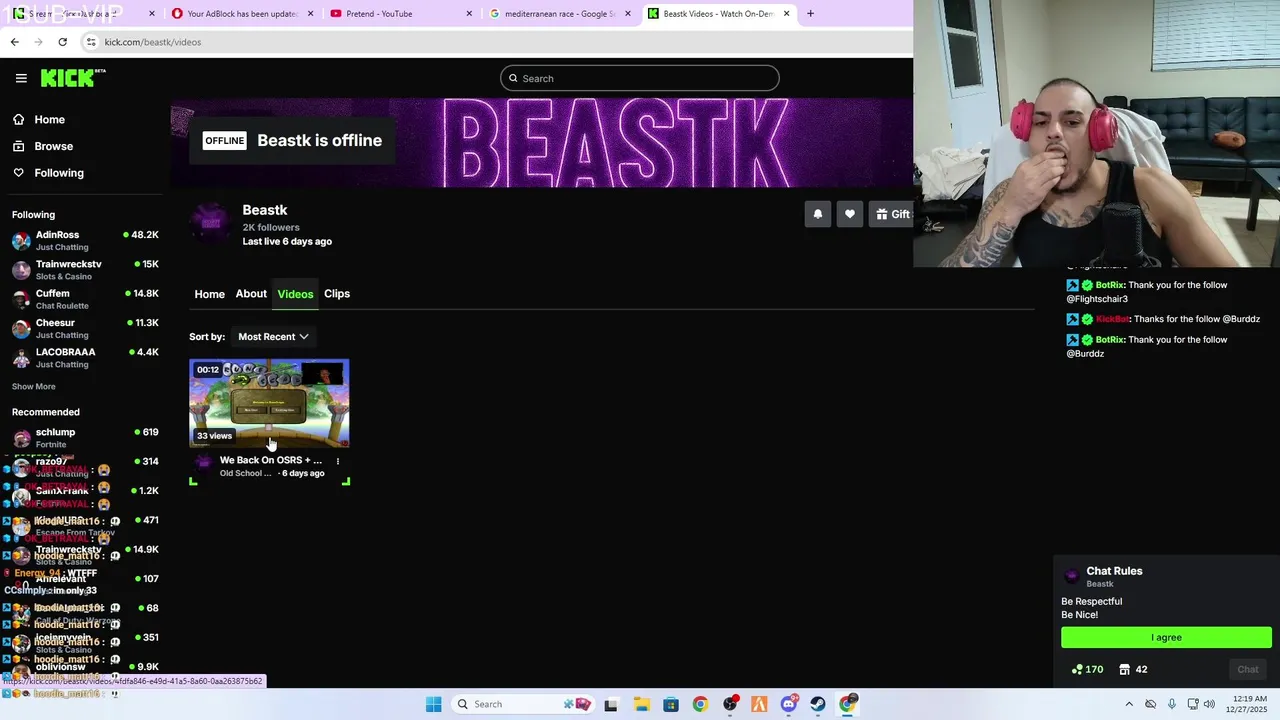The height and width of the screenshot is (720, 1280).
Task: Open the first Chrome icon in the taskbar
Action: pyautogui.click(x=700, y=704)
